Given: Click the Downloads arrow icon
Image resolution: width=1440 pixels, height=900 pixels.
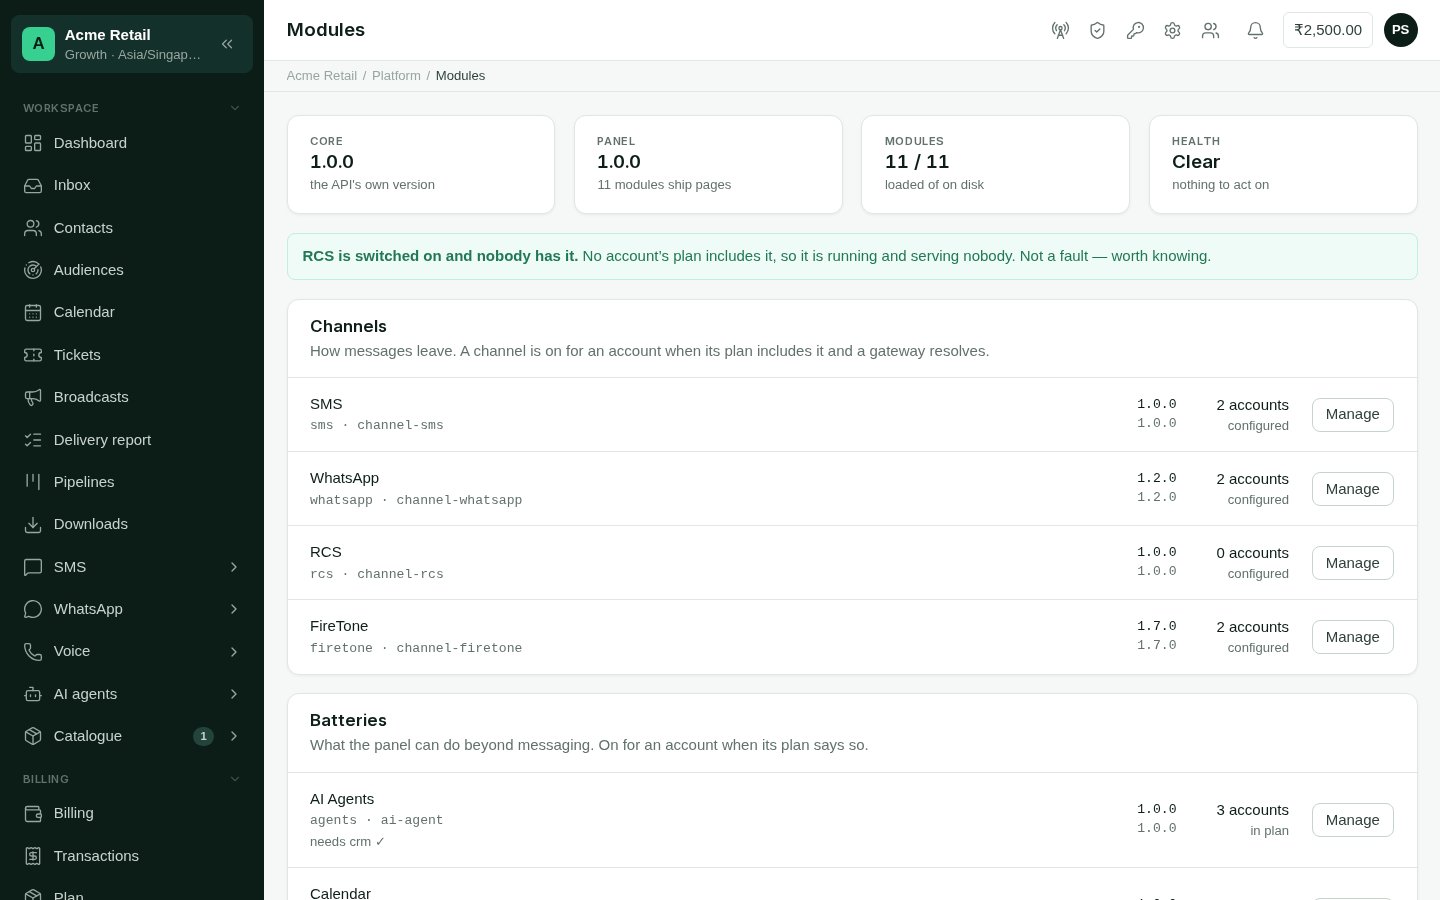Looking at the screenshot, I should pyautogui.click(x=33, y=524).
